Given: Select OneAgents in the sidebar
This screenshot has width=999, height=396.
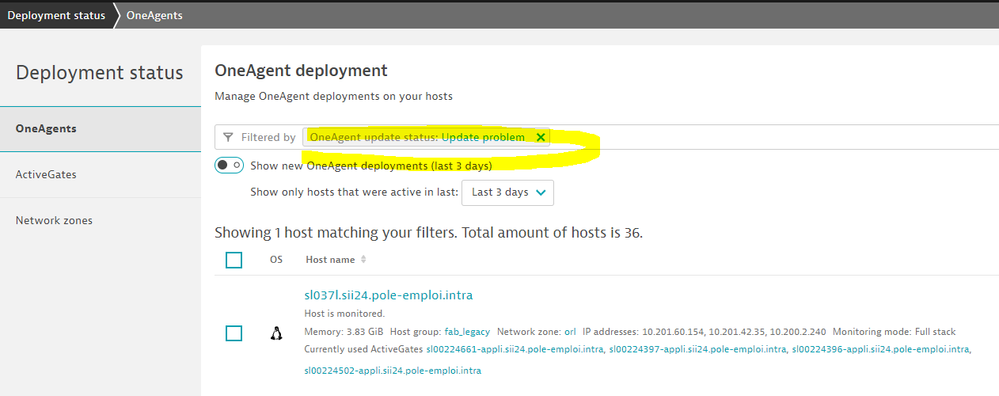Looking at the screenshot, I should click(x=101, y=129).
